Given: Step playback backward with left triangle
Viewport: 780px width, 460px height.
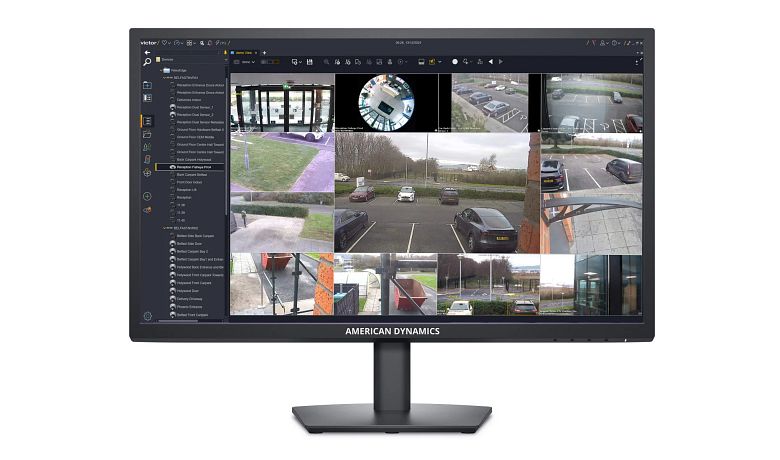Looking at the screenshot, I should tap(490, 62).
